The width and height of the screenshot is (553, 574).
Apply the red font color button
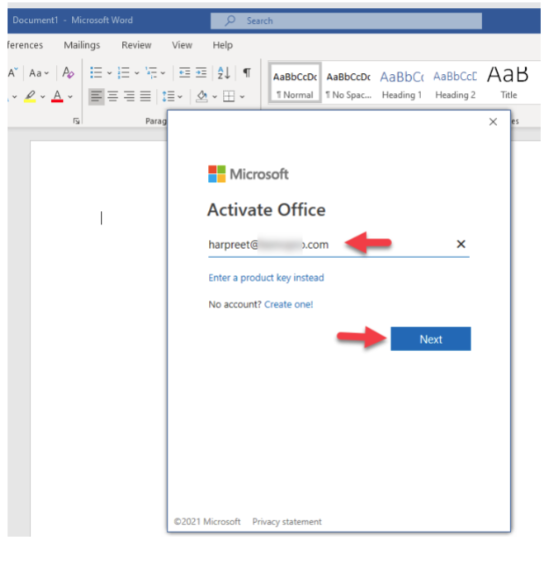tap(57, 96)
